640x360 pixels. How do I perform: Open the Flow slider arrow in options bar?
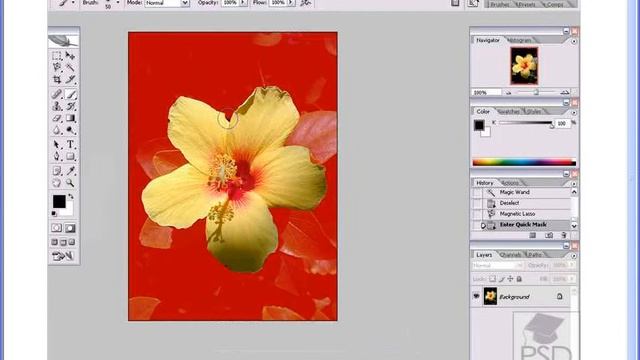pos(291,3)
